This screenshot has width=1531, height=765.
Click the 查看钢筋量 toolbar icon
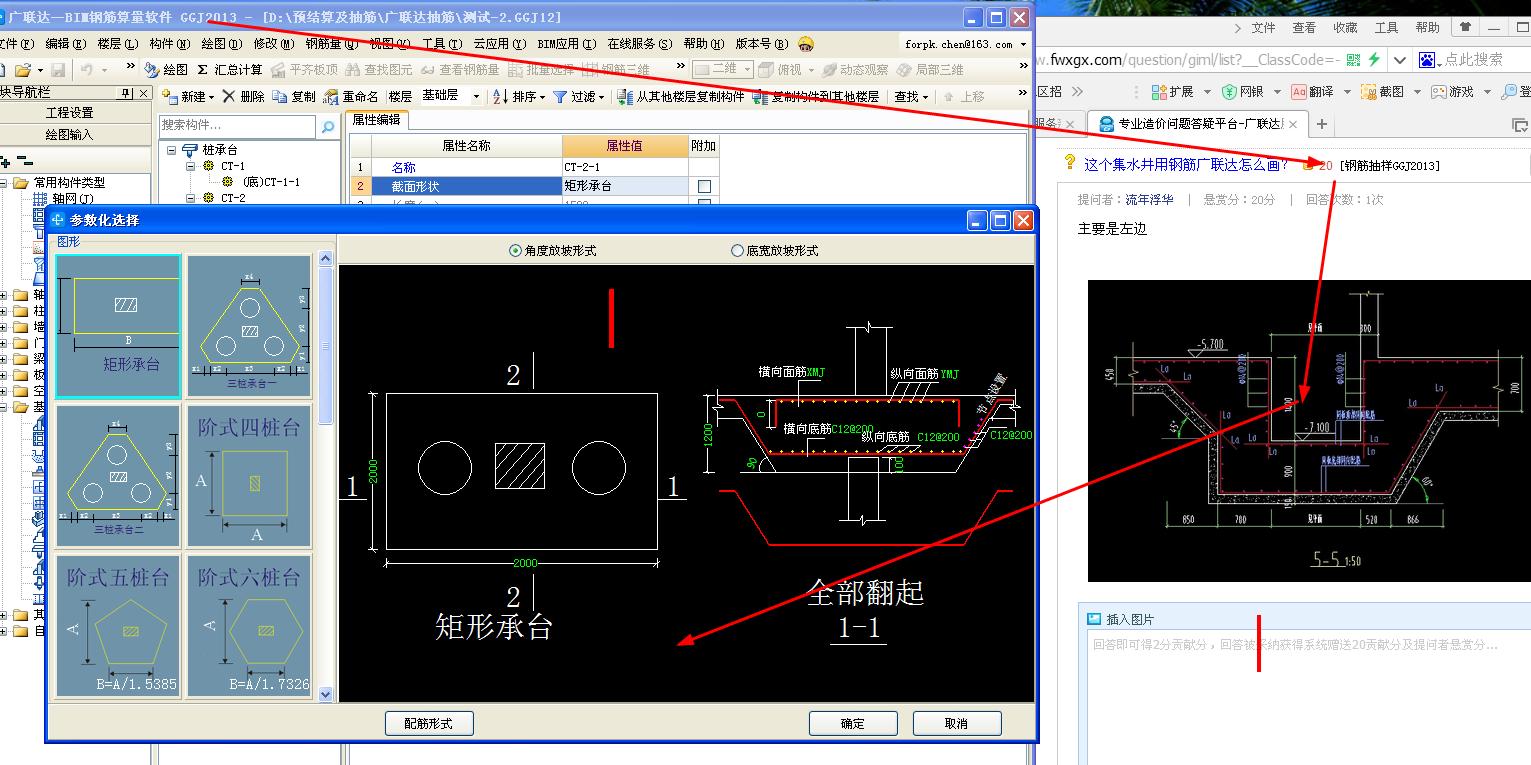428,70
